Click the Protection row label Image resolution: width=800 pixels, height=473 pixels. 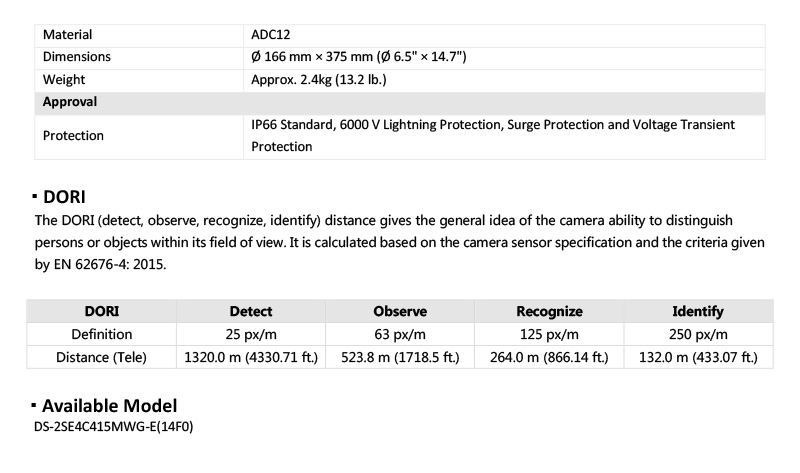[73, 136]
